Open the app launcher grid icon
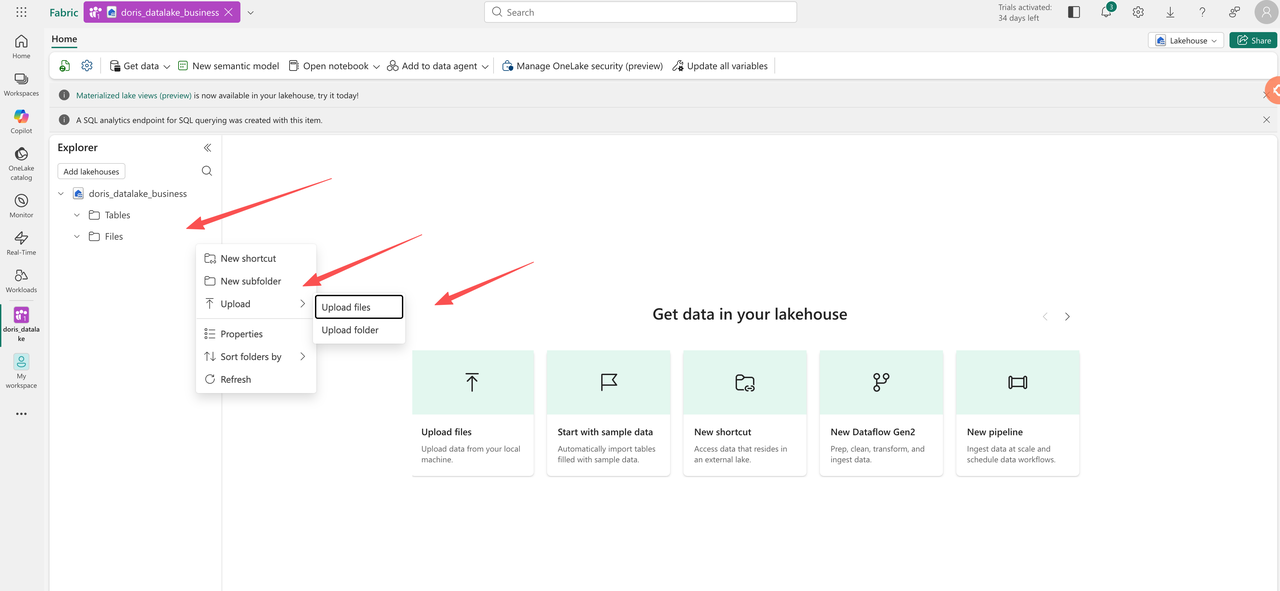 click(x=21, y=13)
